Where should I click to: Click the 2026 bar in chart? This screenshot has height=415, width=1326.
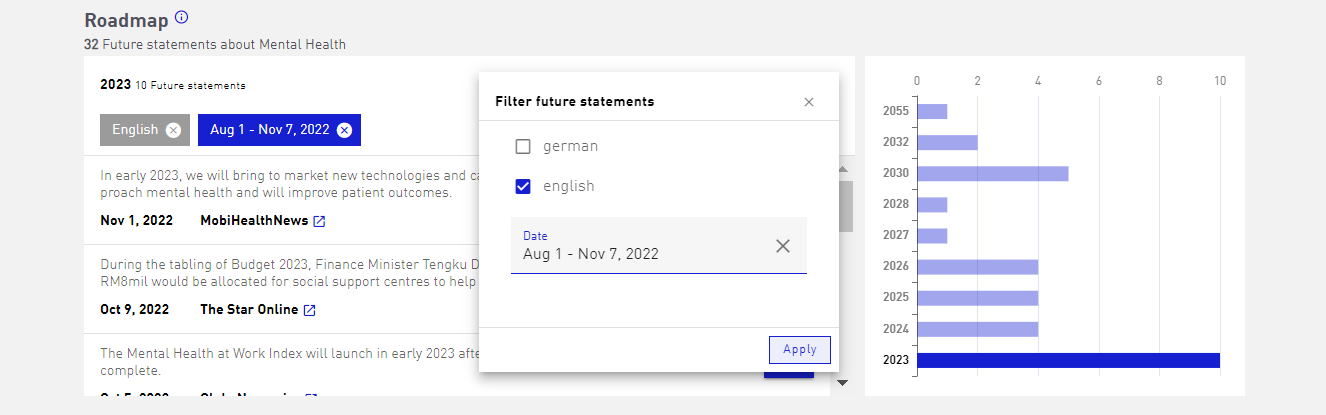click(x=978, y=267)
